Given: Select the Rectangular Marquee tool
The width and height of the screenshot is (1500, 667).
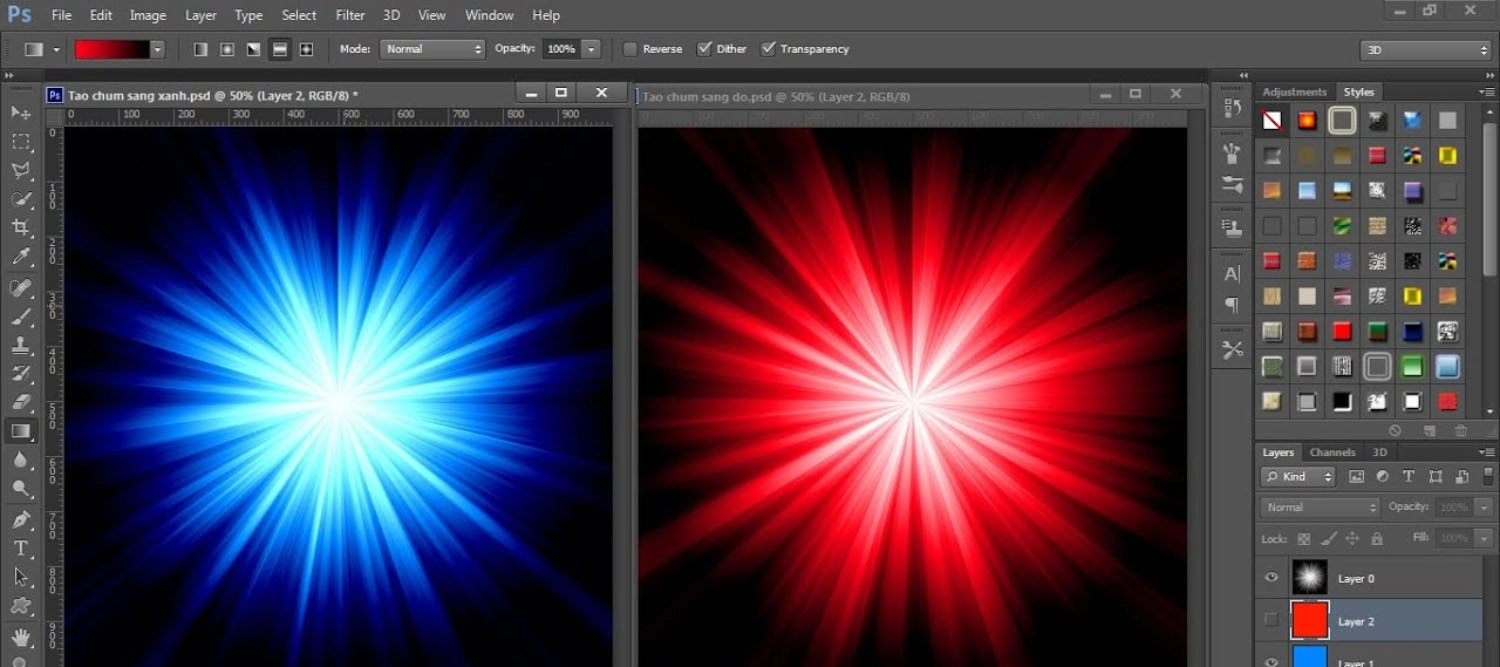Looking at the screenshot, I should coord(21,141).
